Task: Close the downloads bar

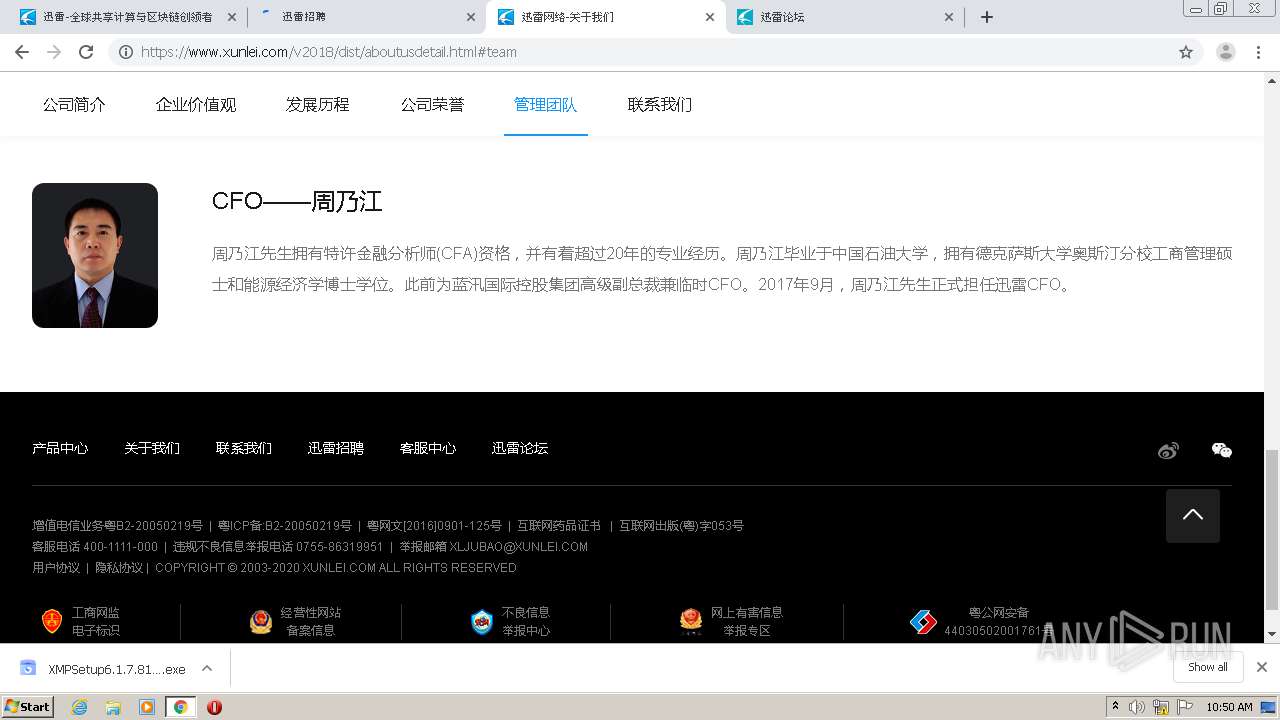Action: point(1262,667)
